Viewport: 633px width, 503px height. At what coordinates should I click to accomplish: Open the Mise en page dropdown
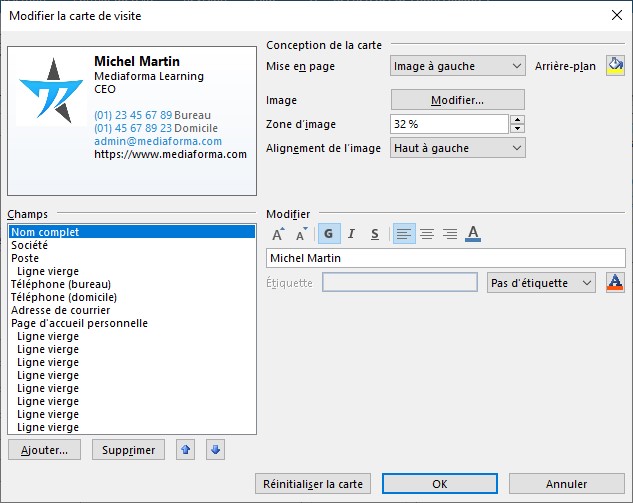click(457, 66)
